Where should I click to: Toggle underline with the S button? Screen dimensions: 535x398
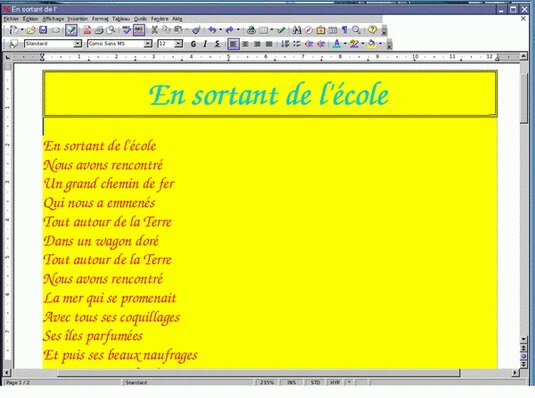(x=217, y=44)
